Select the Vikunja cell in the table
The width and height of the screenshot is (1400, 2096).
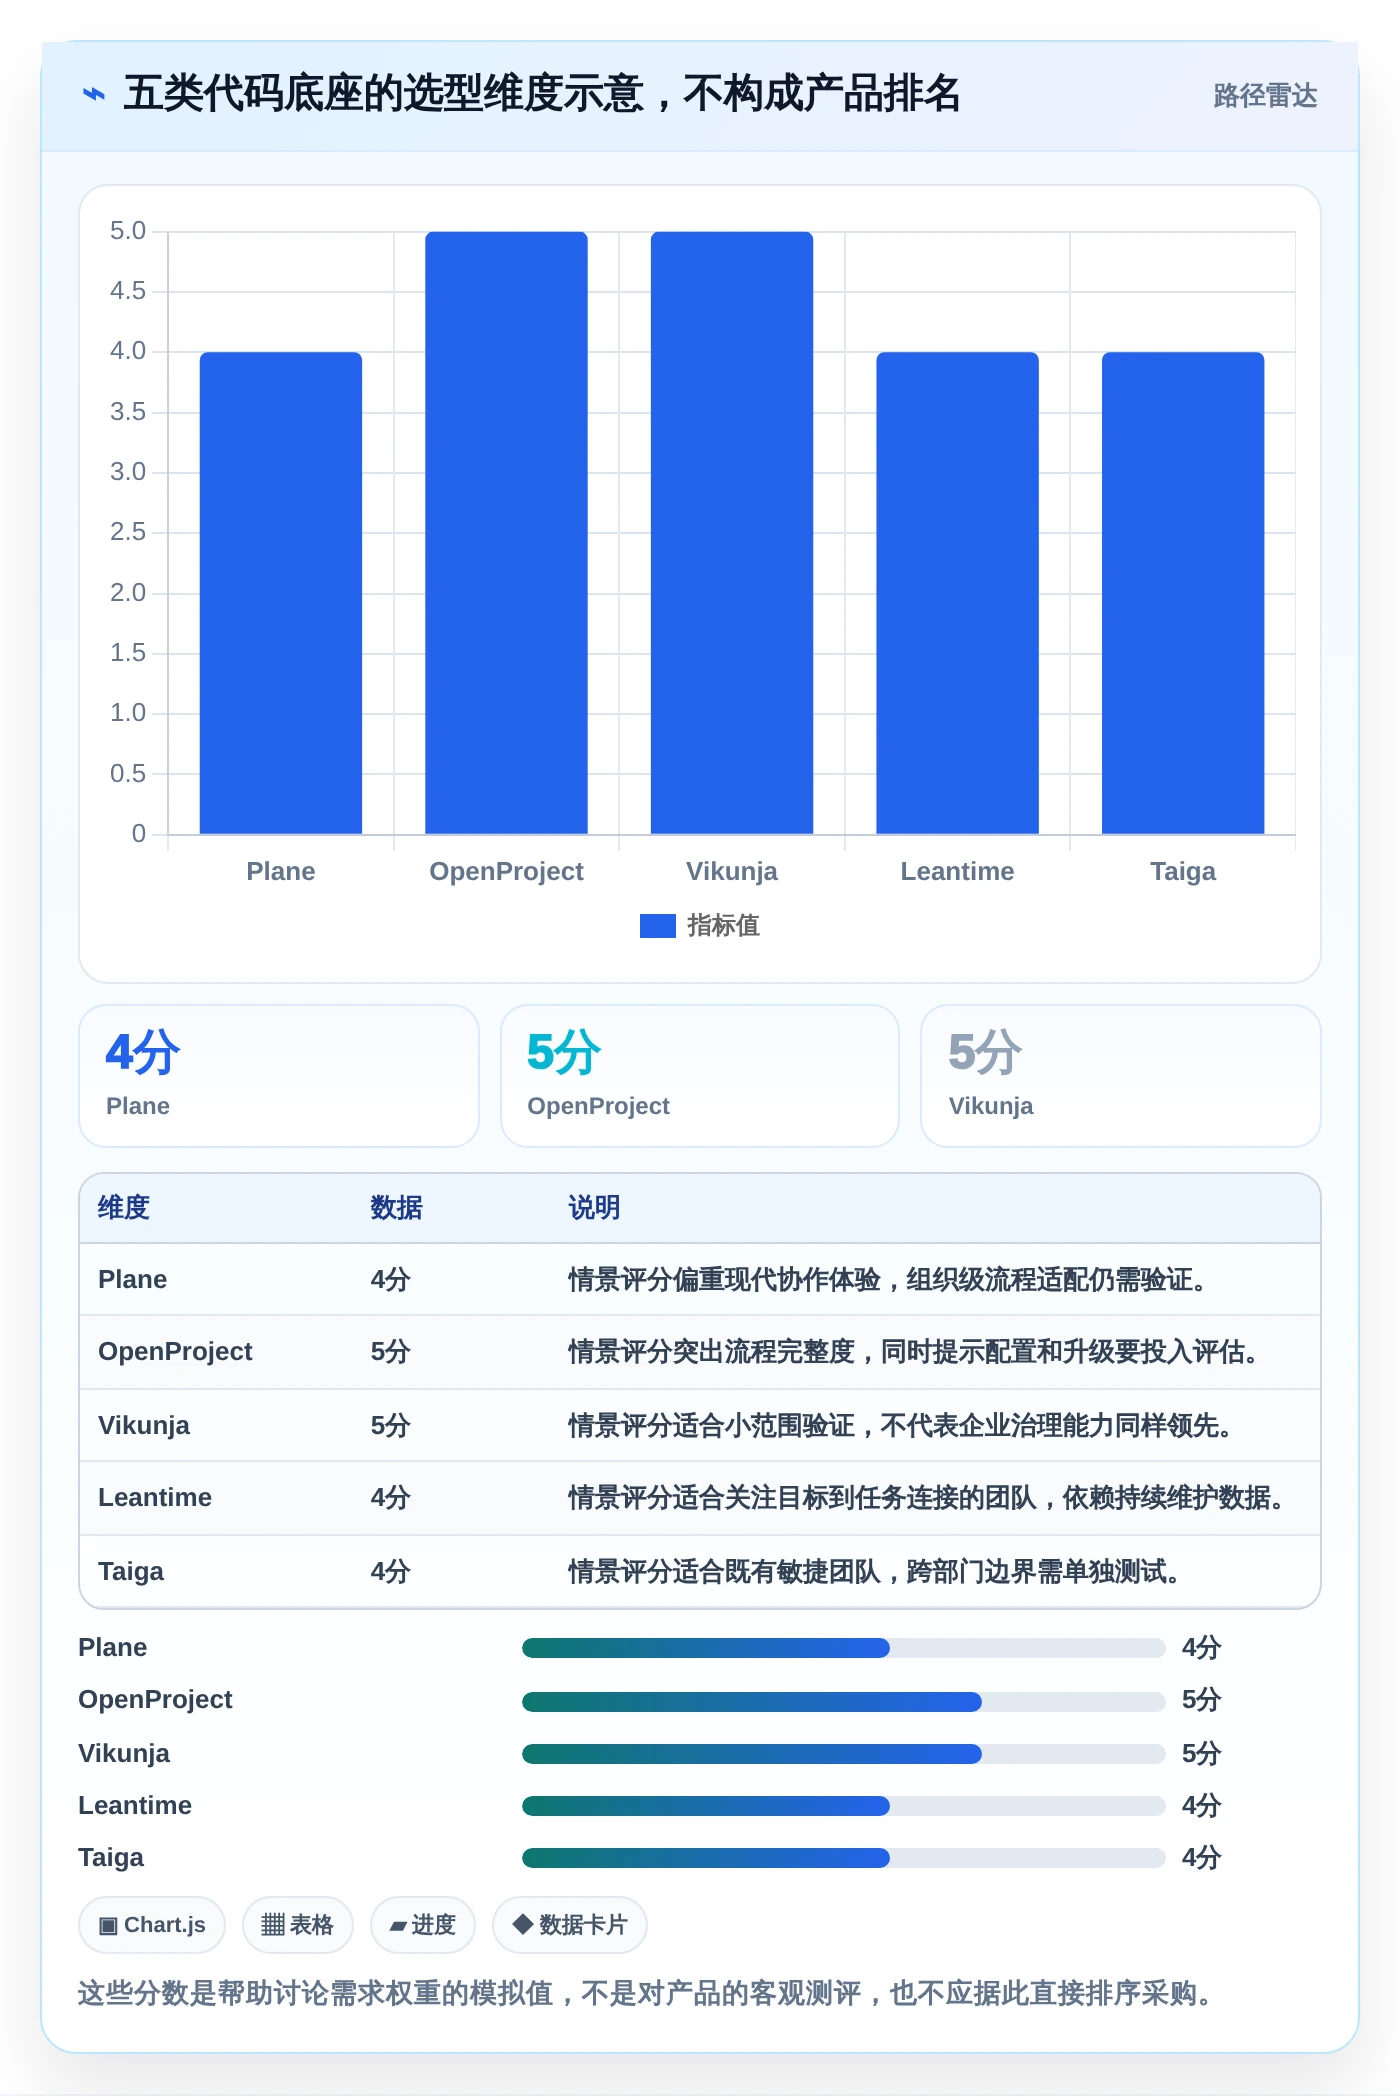click(x=144, y=1426)
